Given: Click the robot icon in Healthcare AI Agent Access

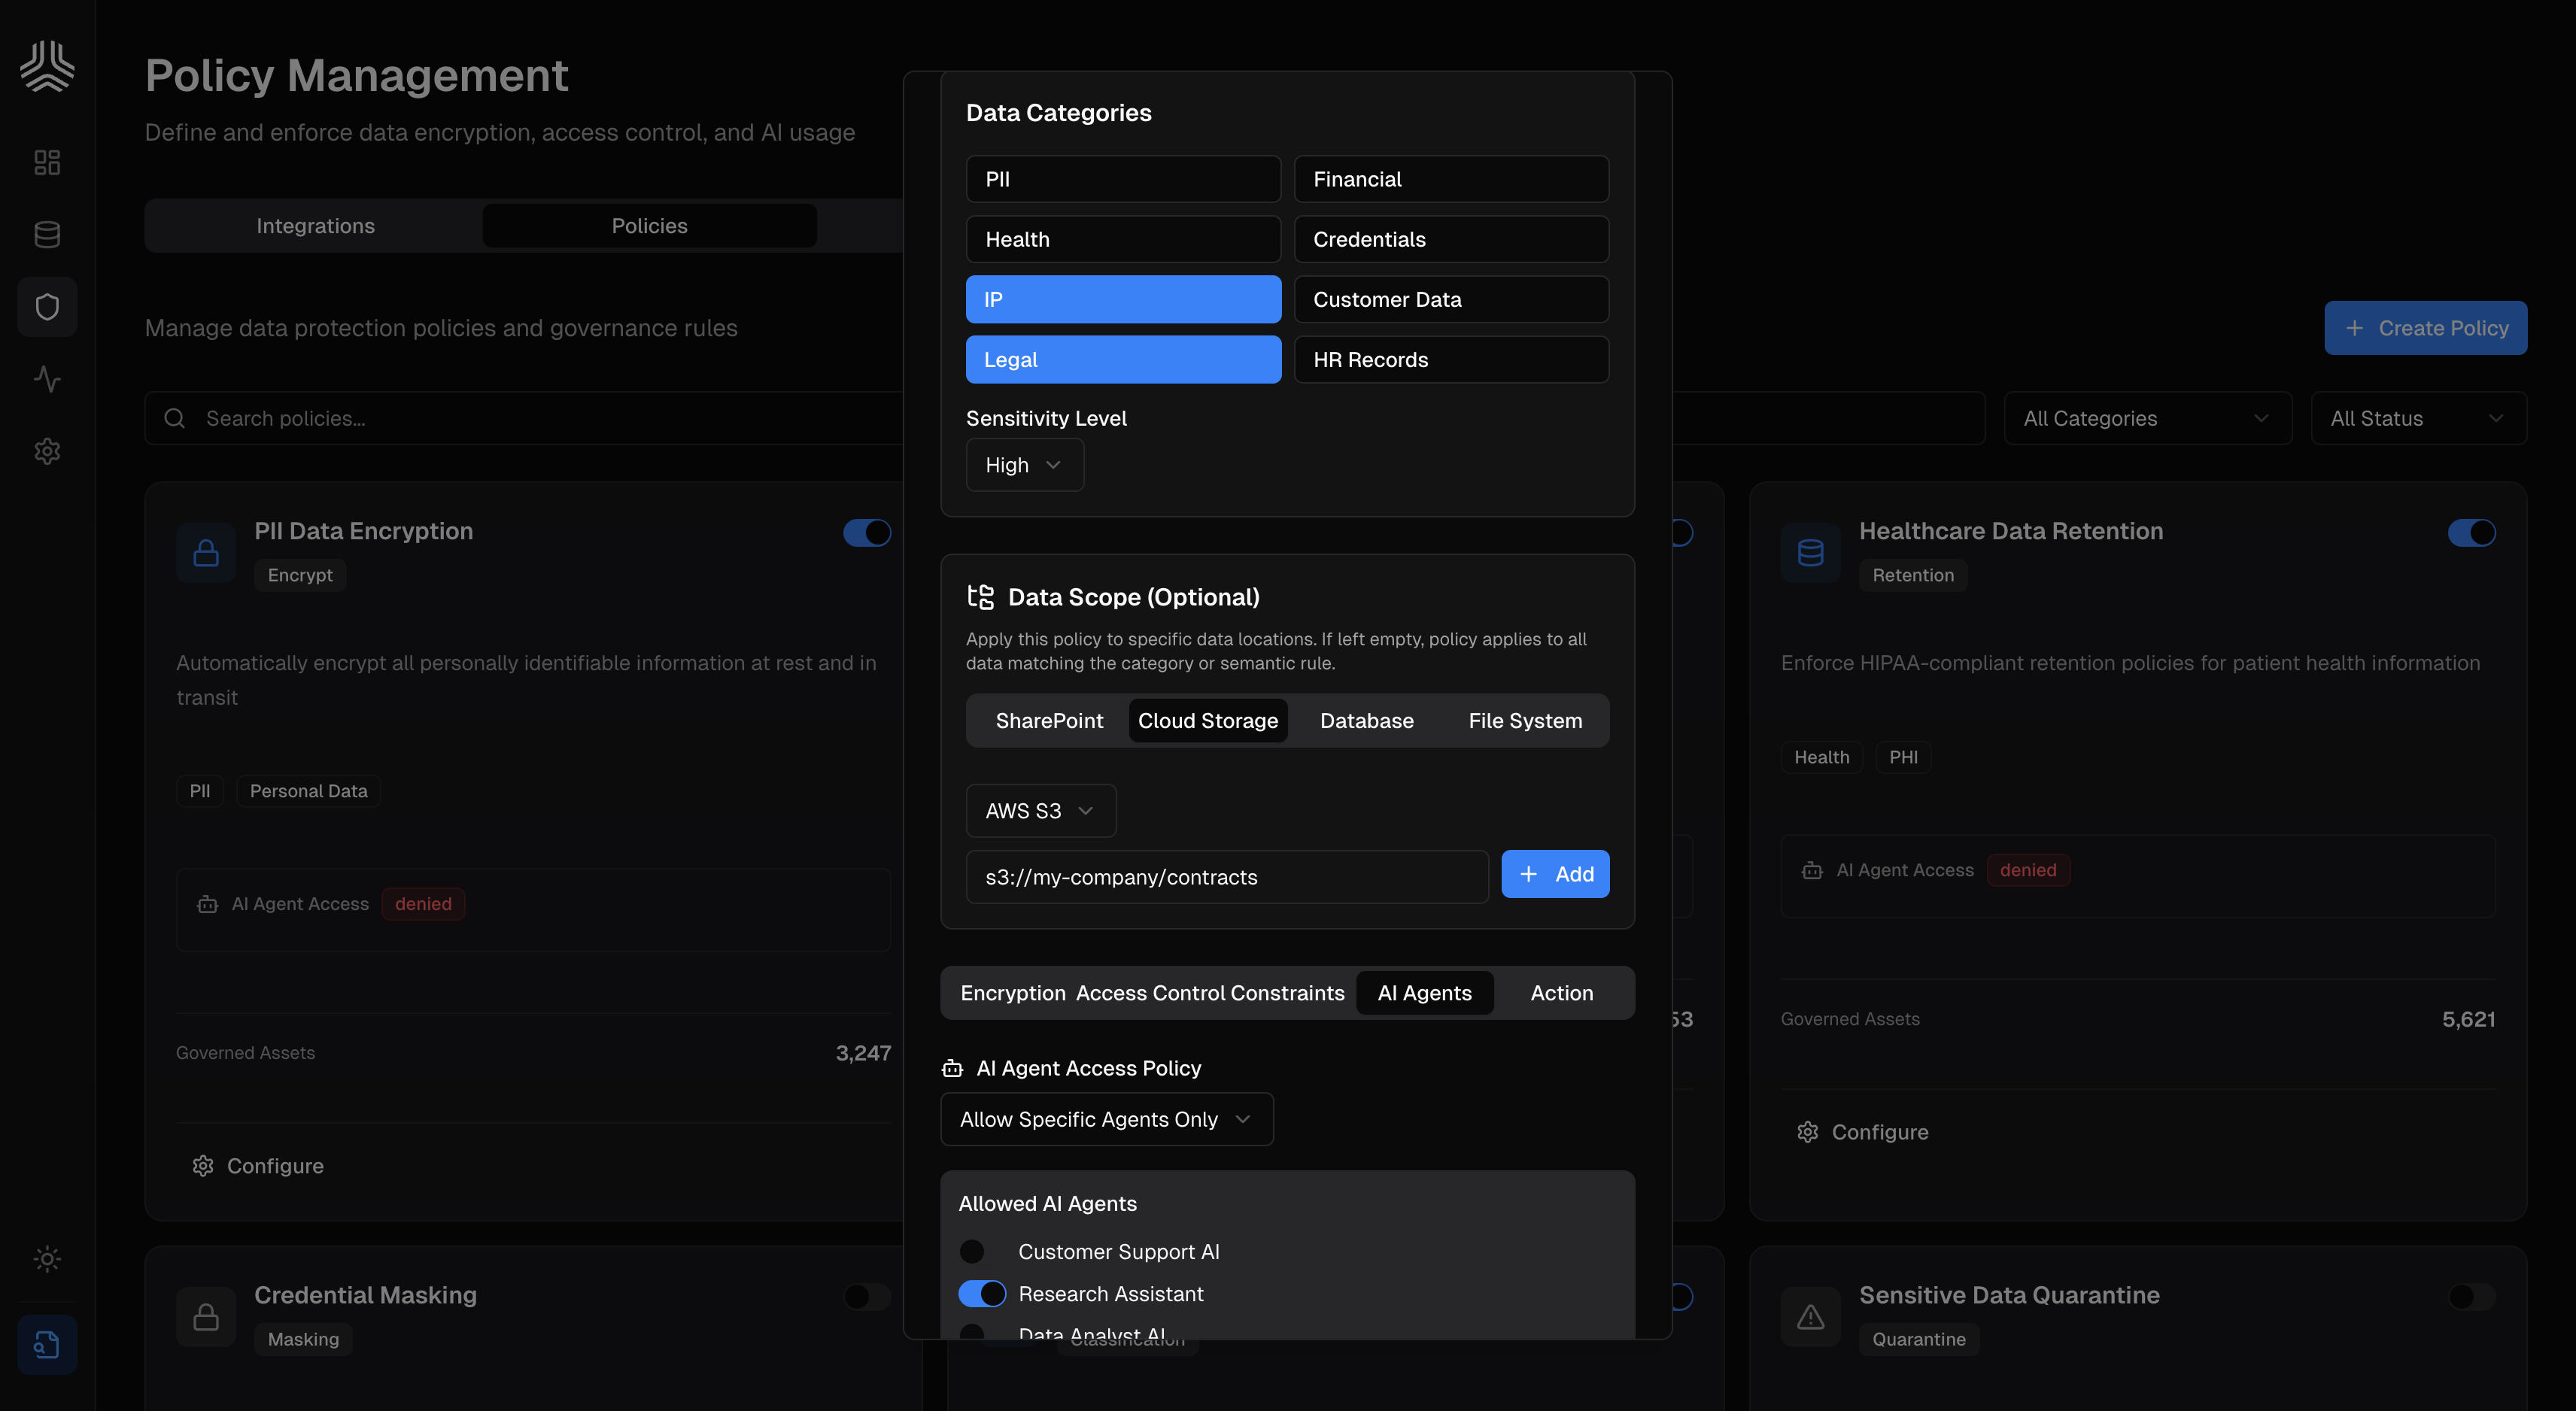Looking at the screenshot, I should (1812, 870).
